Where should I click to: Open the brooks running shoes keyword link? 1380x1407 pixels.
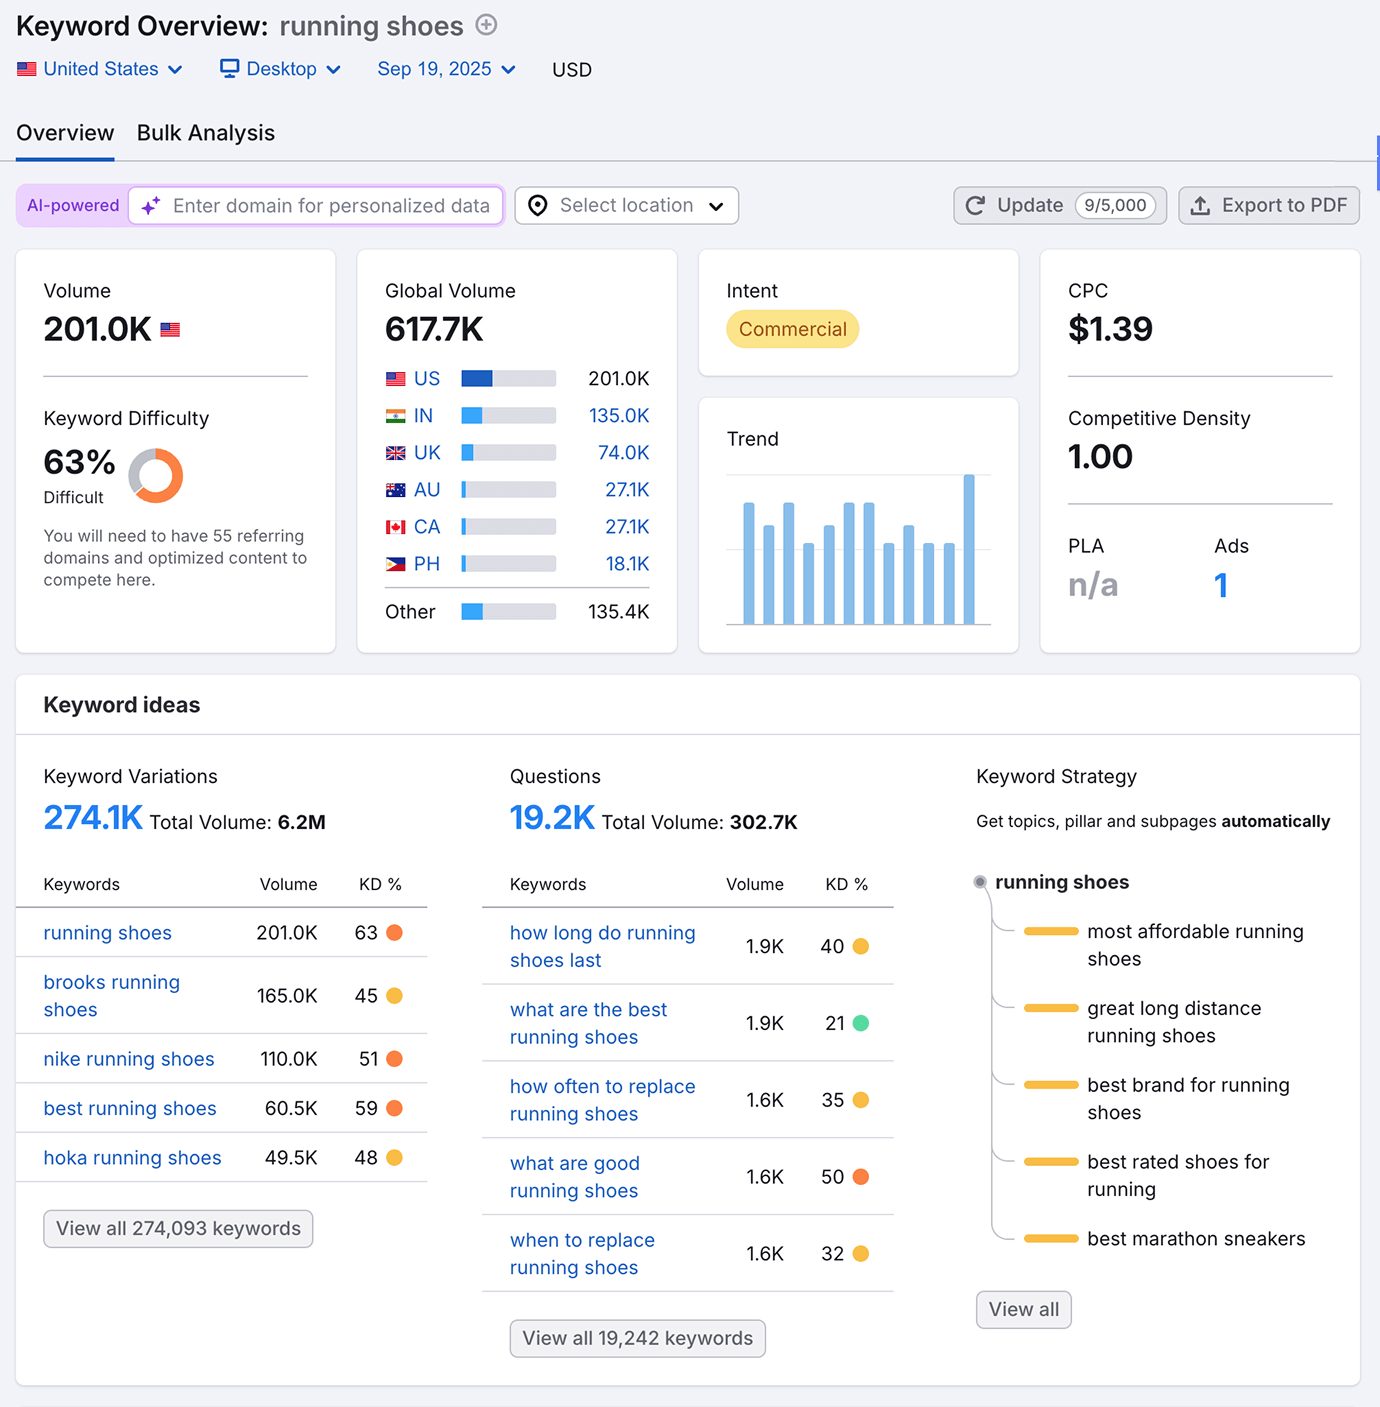click(111, 995)
